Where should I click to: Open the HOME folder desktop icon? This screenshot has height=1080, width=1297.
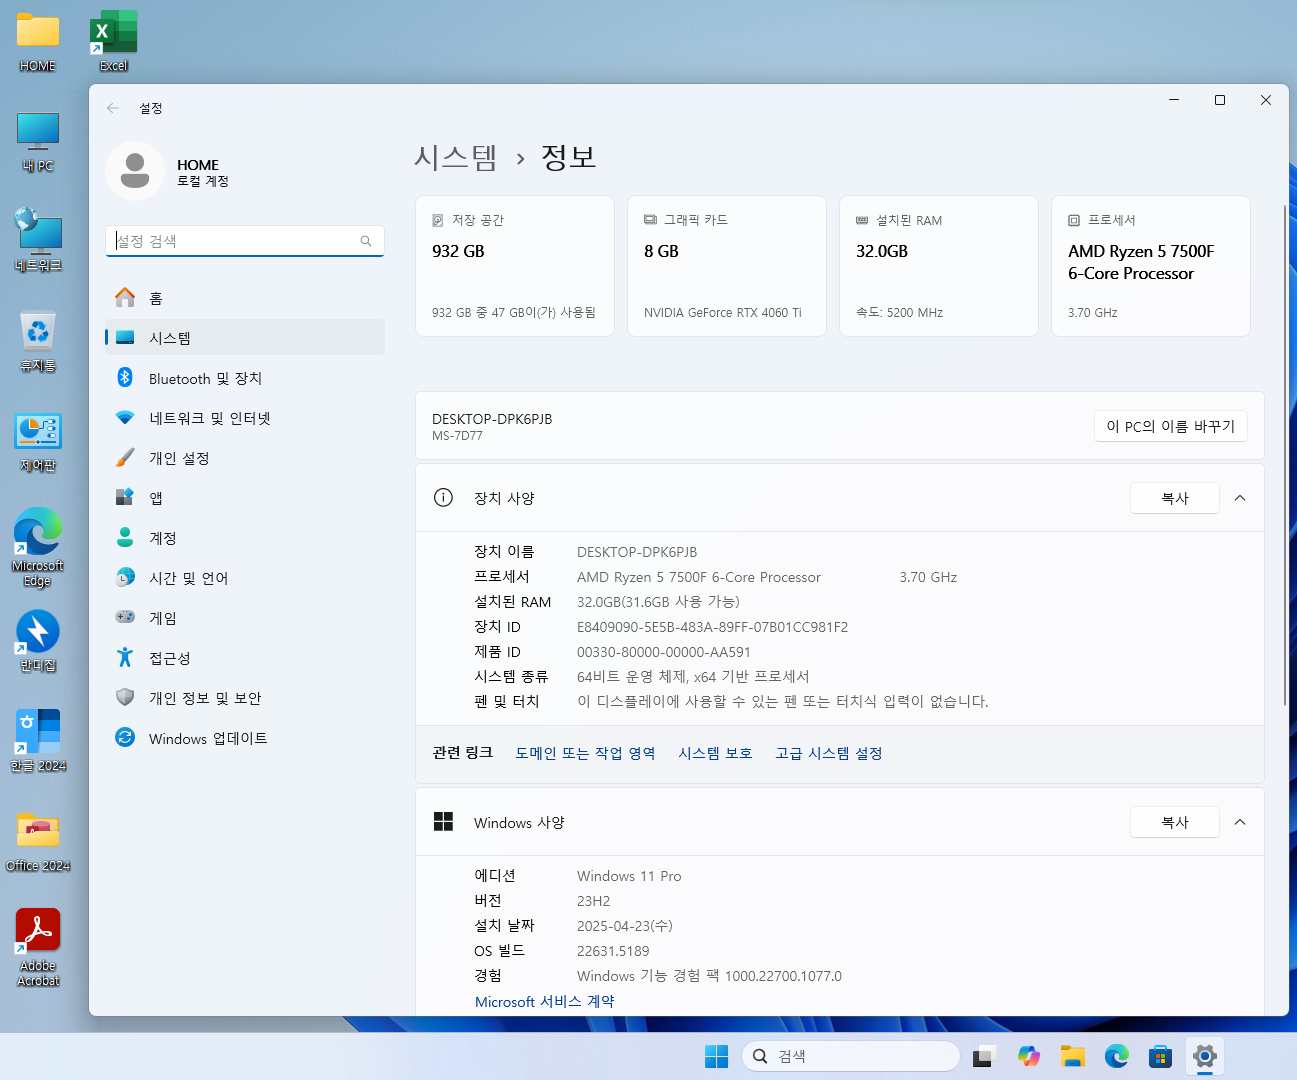click(x=38, y=42)
